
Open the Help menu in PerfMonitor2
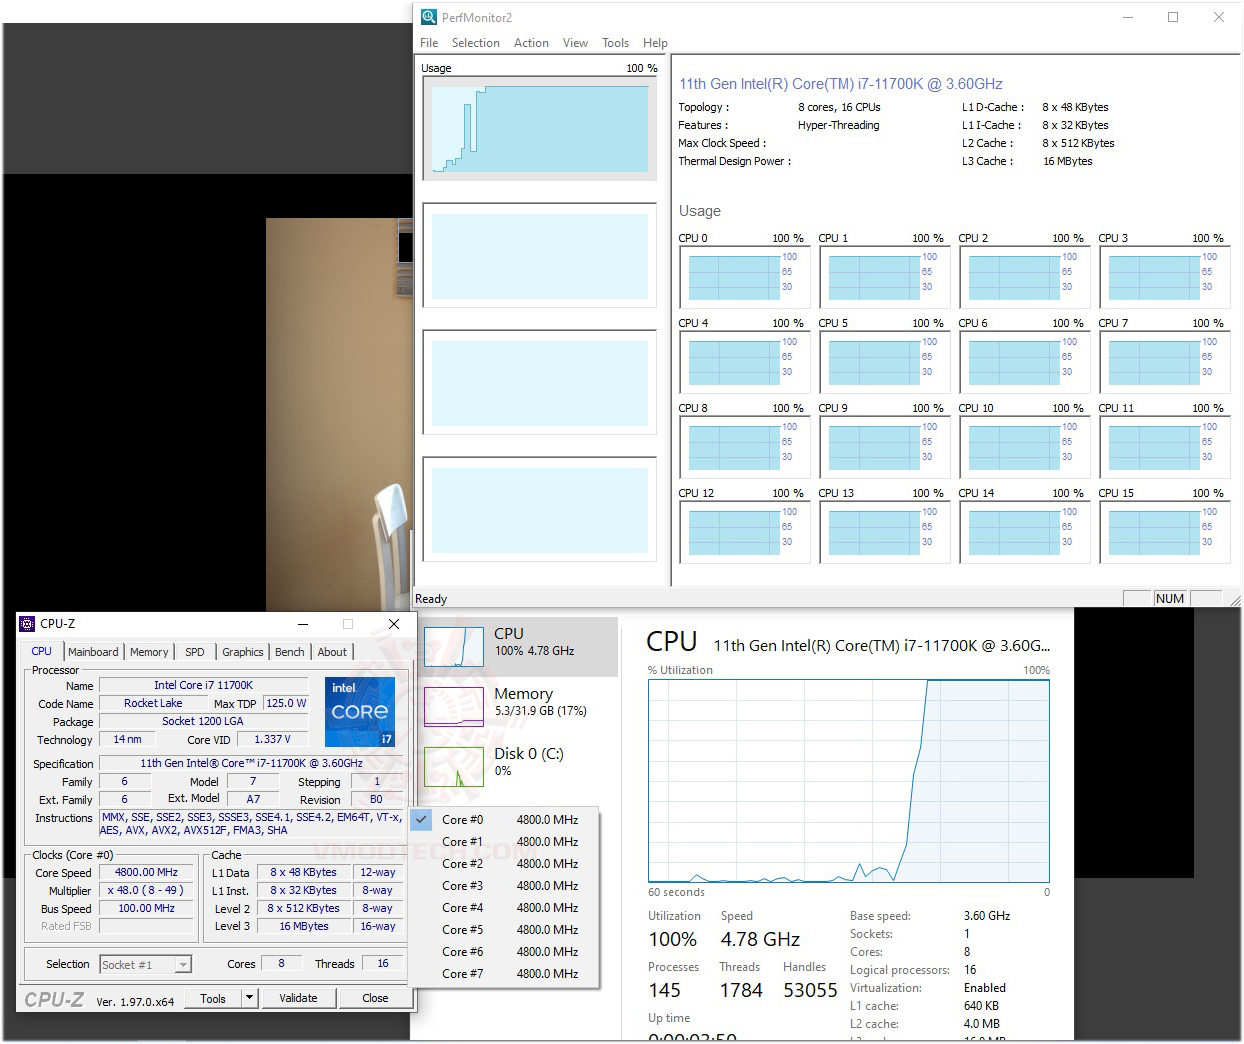(x=655, y=43)
